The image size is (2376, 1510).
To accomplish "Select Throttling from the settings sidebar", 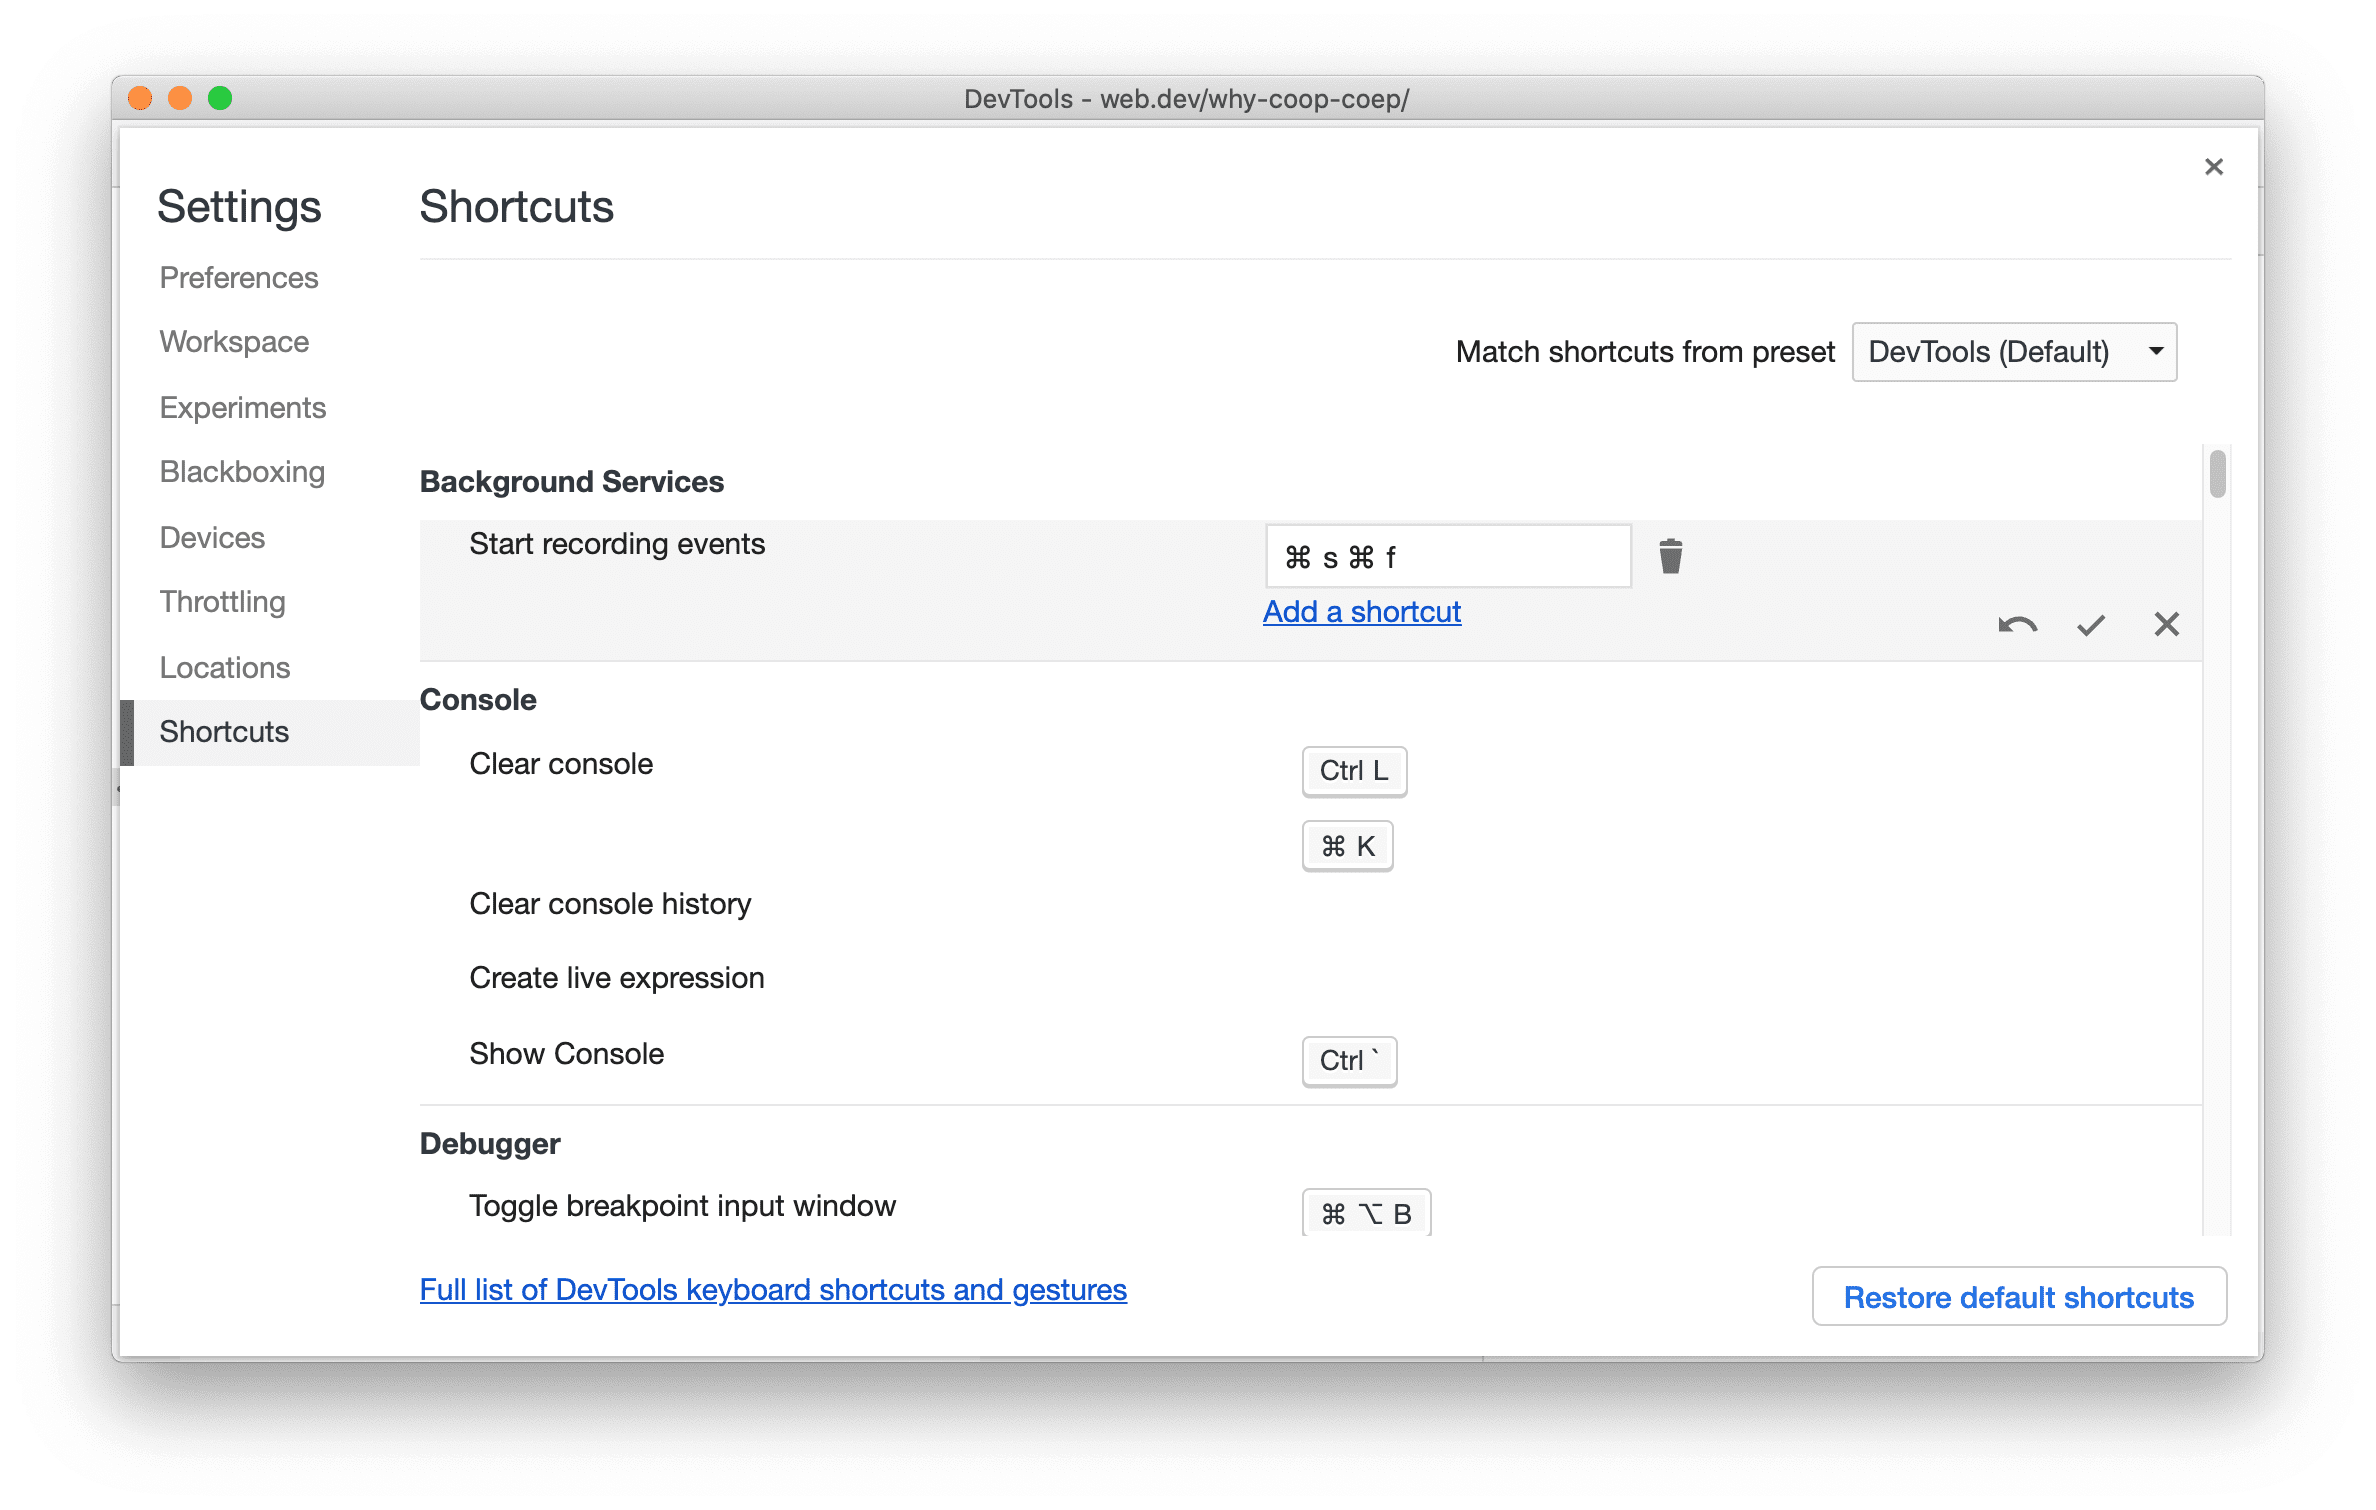I will 220,603.
